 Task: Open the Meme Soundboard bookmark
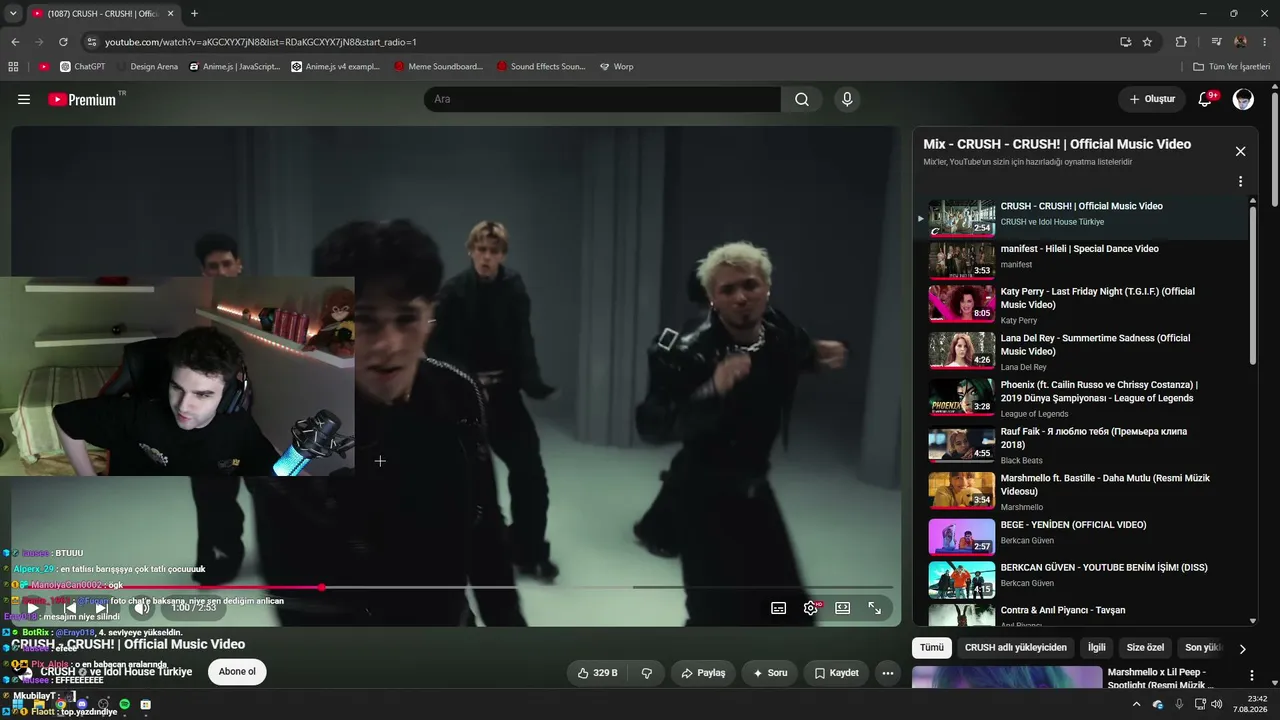tap(438, 67)
